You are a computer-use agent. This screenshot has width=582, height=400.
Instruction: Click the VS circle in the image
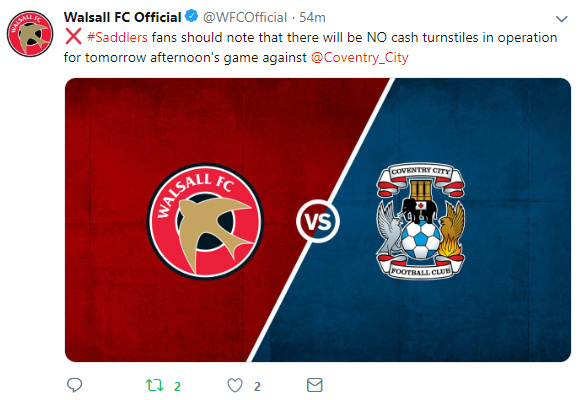coord(318,221)
